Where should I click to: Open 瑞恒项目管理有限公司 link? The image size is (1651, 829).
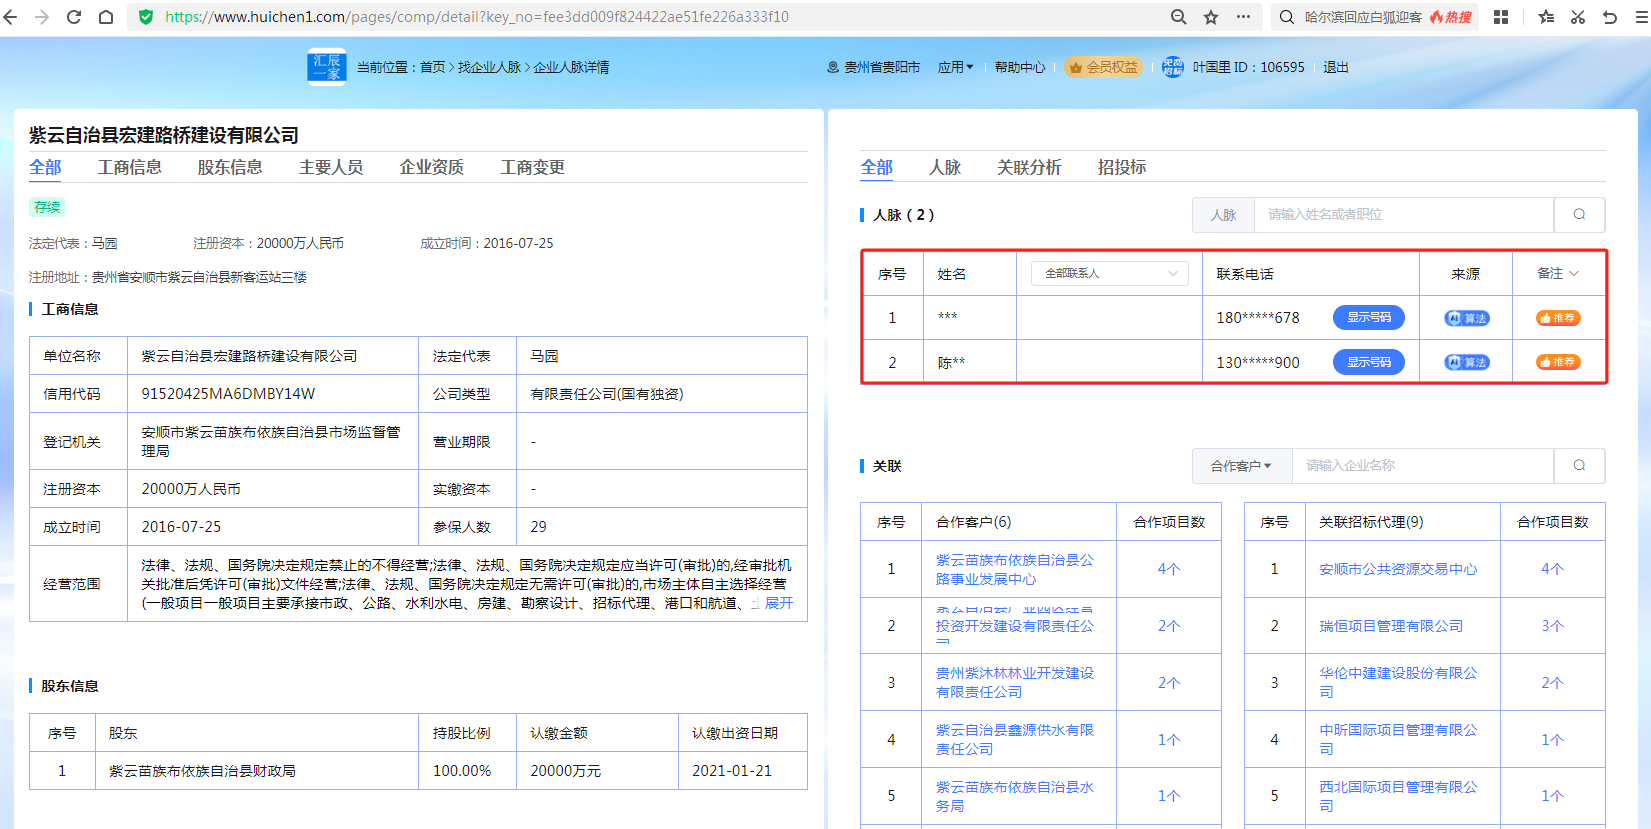[x=1391, y=626]
